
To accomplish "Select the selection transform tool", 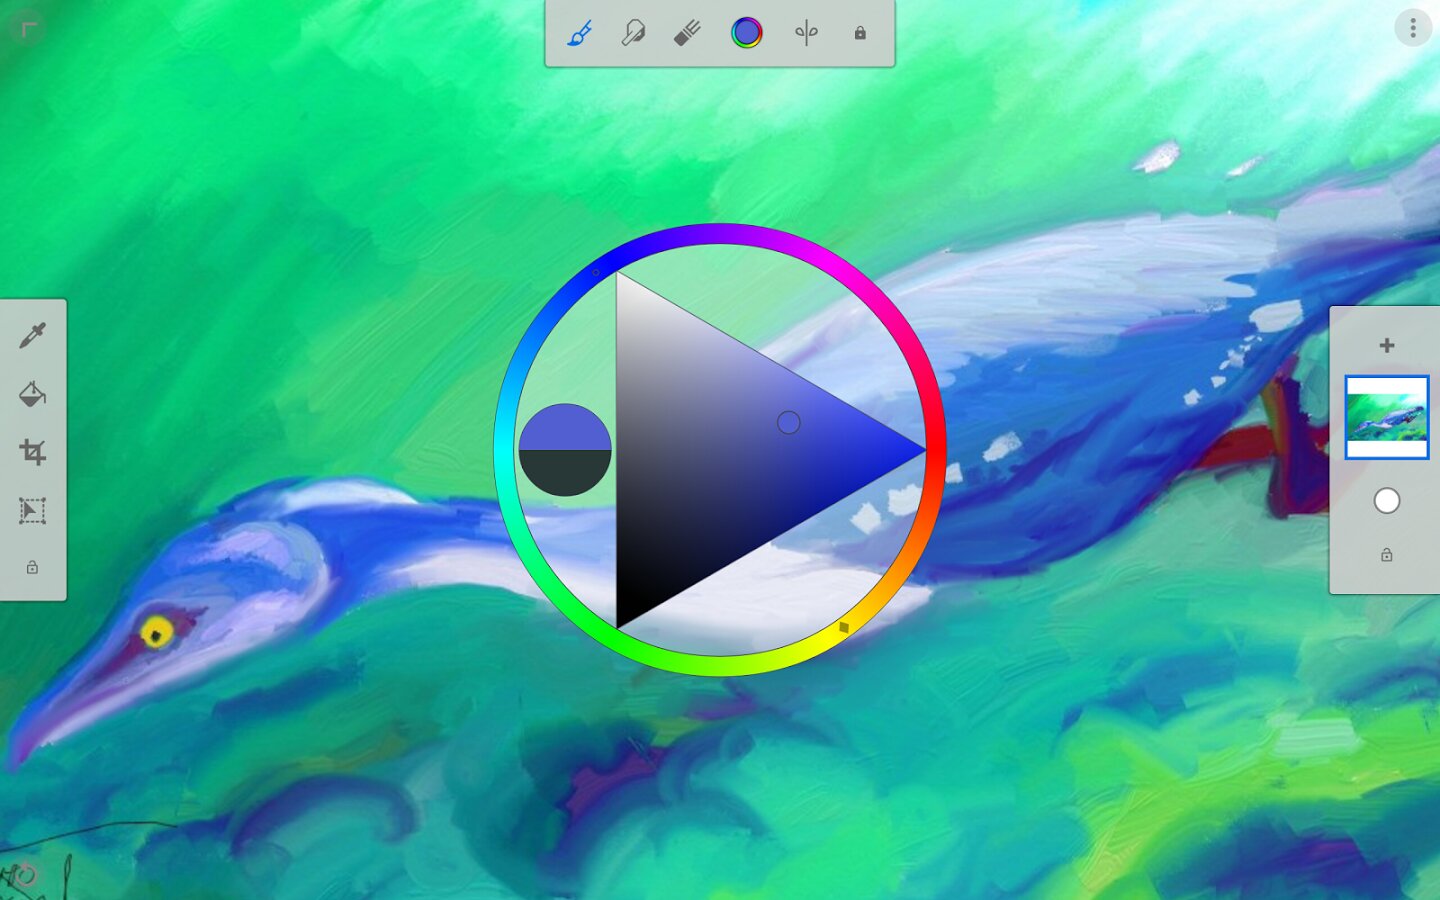I will tap(32, 511).
